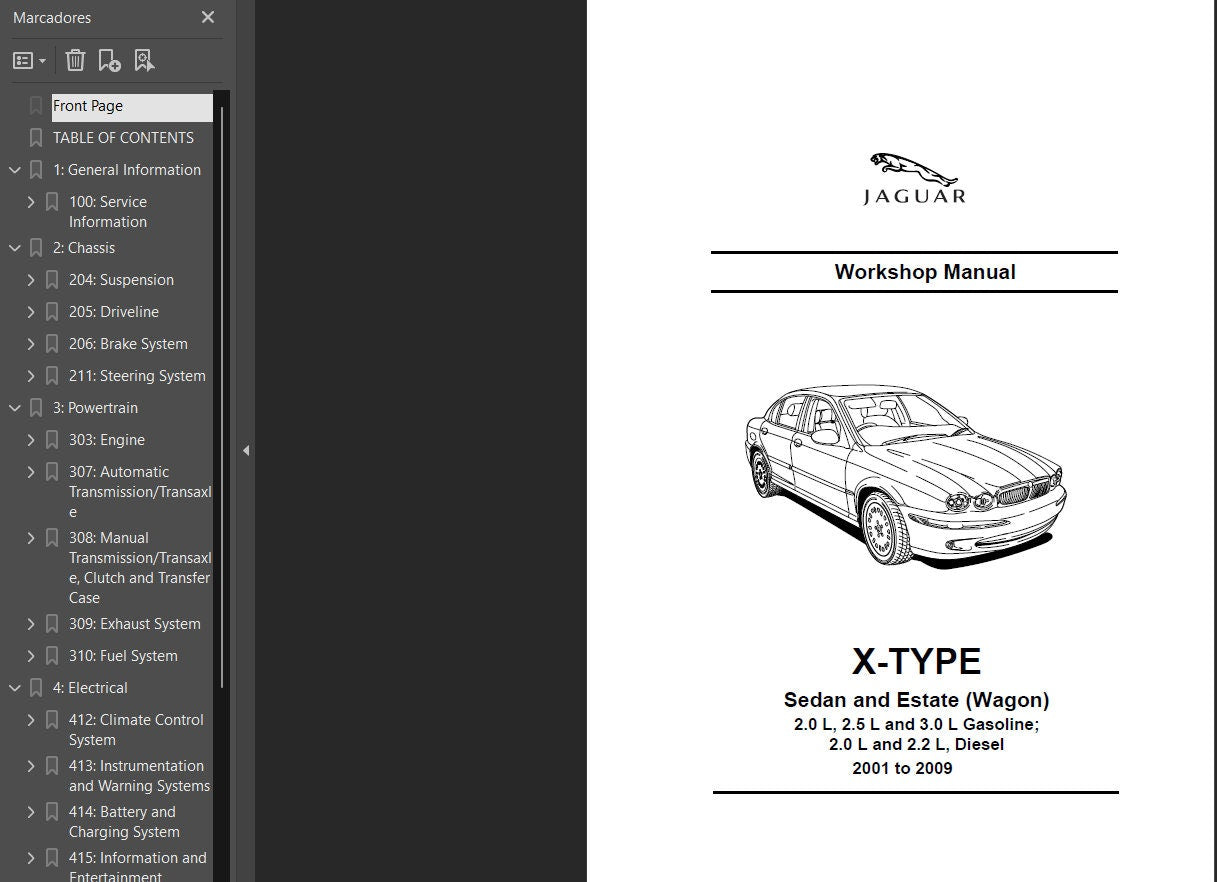Click the bookmark icon beside 309: Exhaust System
1217x882 pixels.
[52, 624]
